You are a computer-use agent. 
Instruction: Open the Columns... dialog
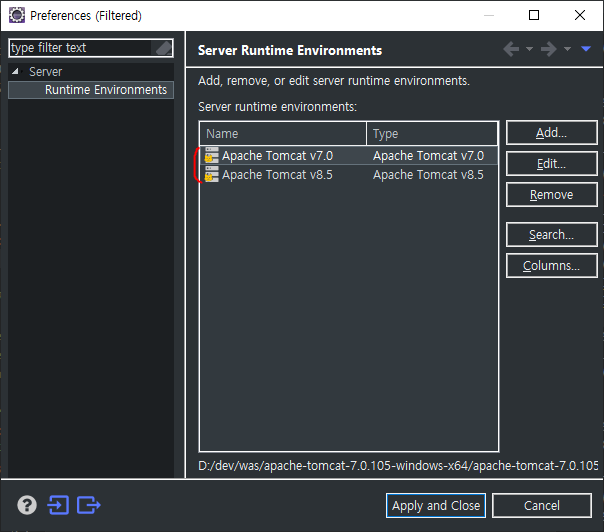(x=552, y=266)
